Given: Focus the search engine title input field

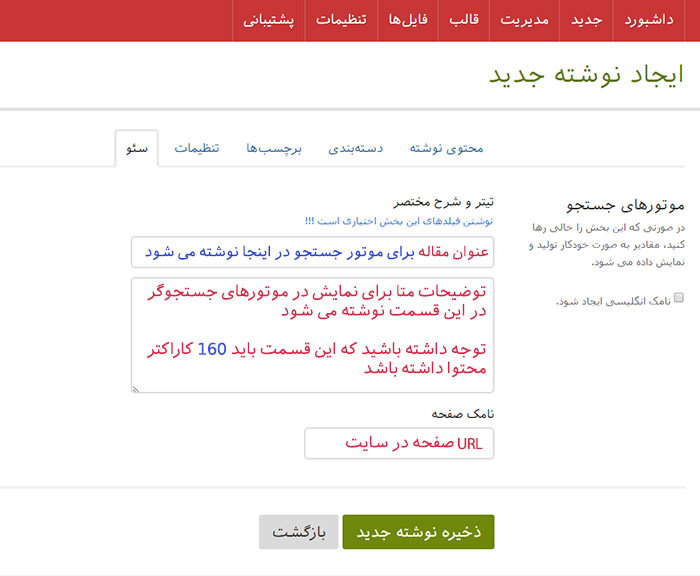Looking at the screenshot, I should tap(312, 252).
